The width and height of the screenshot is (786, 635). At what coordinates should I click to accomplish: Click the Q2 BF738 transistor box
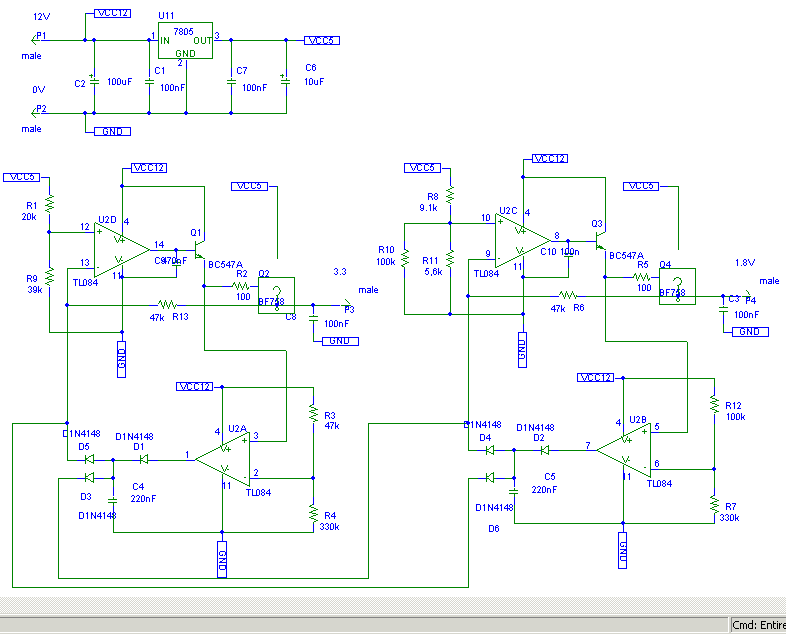pos(277,293)
